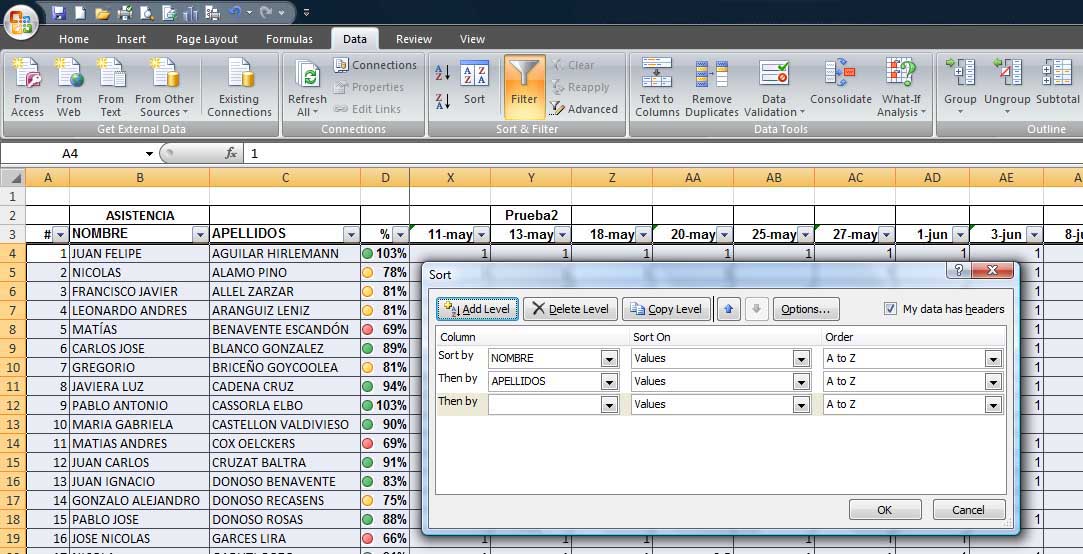This screenshot has width=1083, height=554.
Task: Click the Consolidate icon
Action: click(840, 86)
